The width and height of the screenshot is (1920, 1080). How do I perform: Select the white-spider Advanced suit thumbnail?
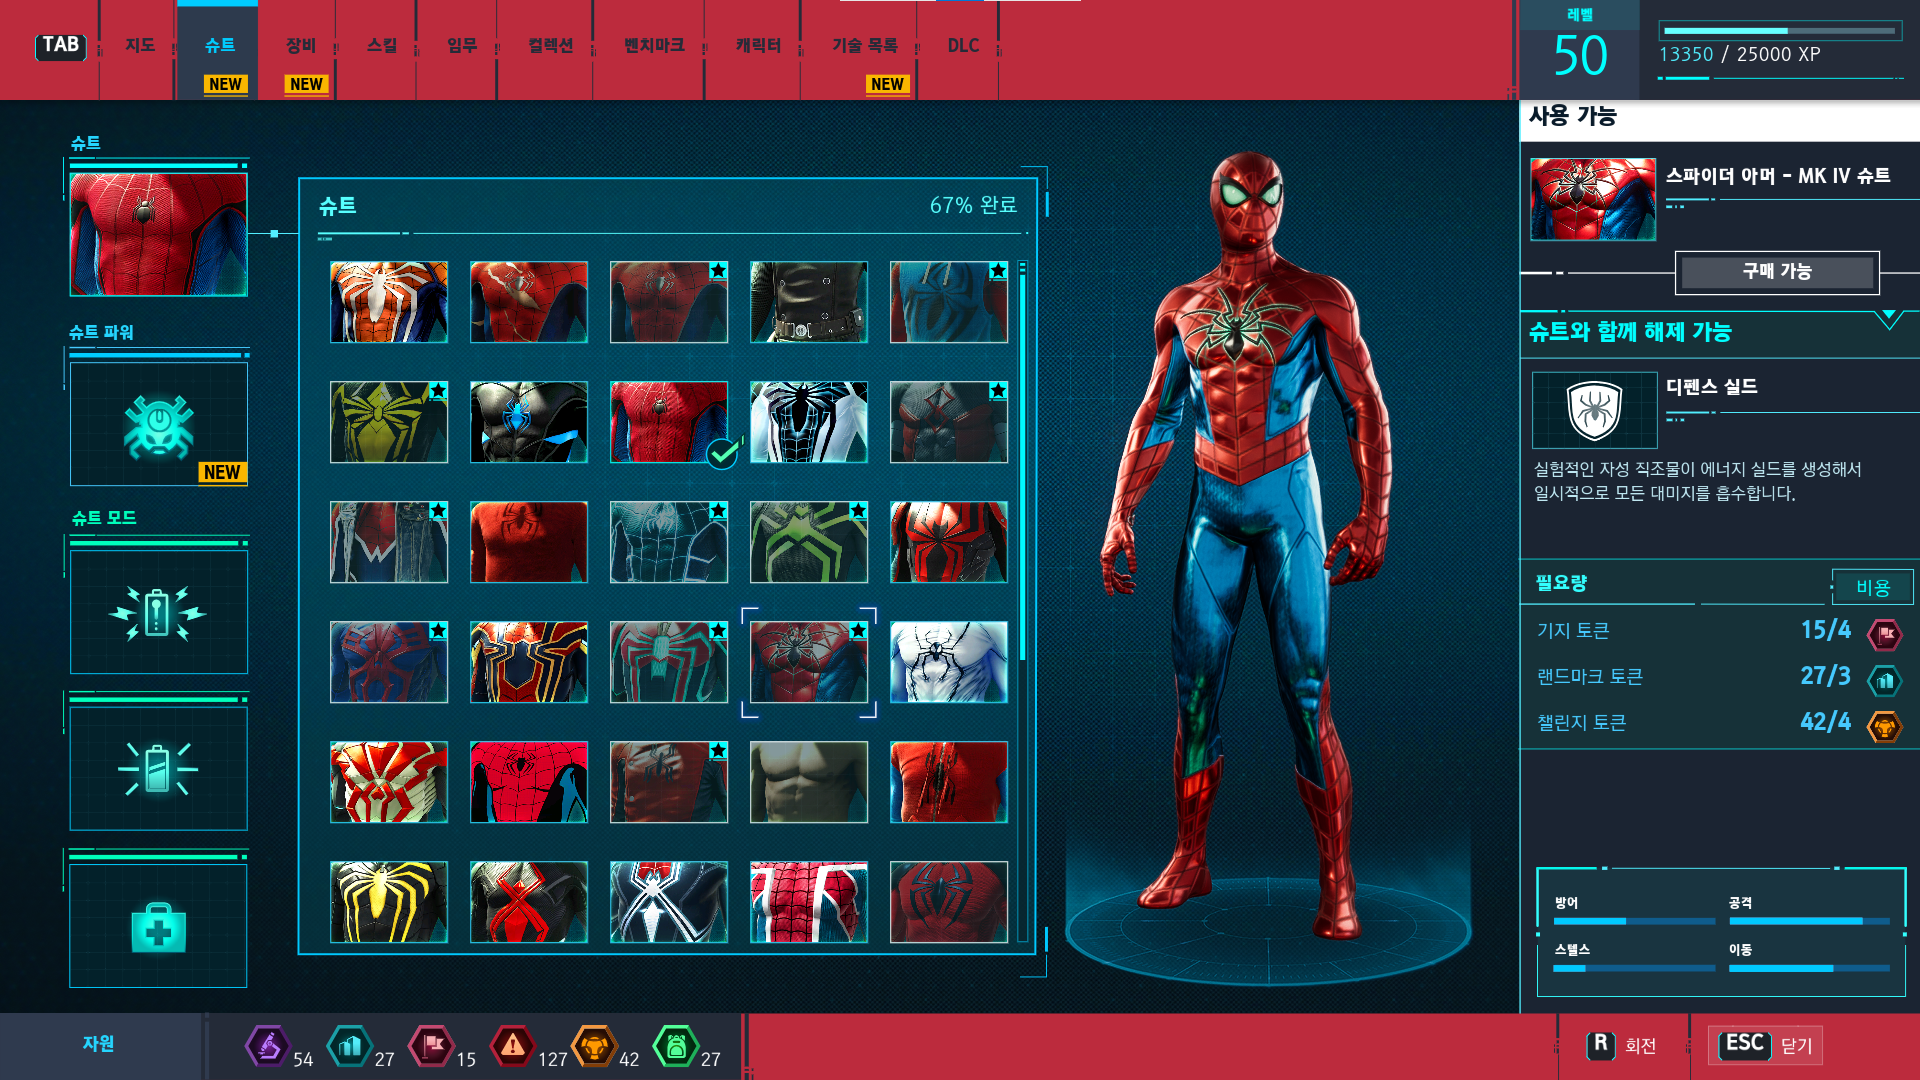389,302
